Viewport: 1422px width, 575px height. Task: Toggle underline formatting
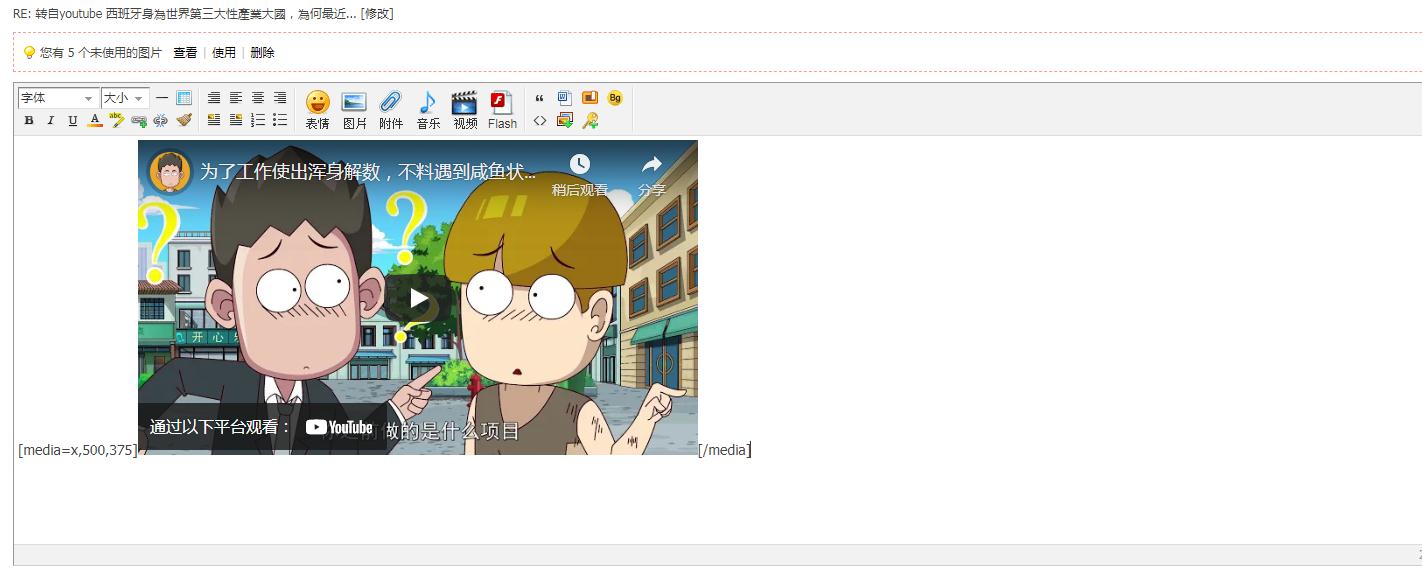[73, 121]
